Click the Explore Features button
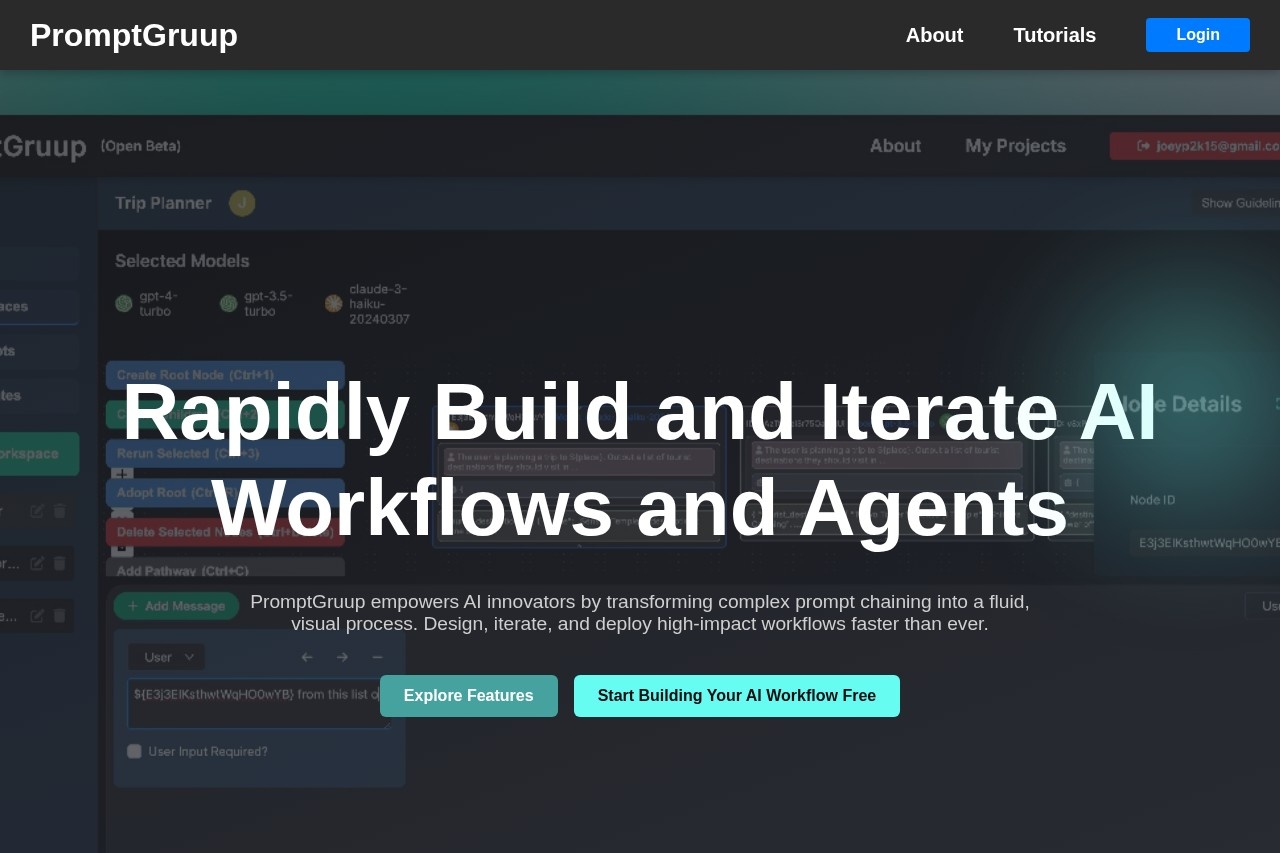This screenshot has width=1280, height=853. pos(468,696)
